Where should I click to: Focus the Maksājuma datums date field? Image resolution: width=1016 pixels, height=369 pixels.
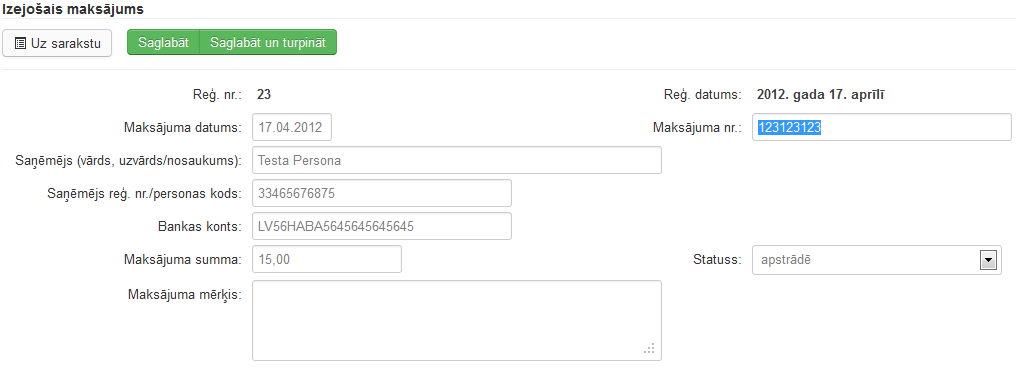click(x=292, y=127)
